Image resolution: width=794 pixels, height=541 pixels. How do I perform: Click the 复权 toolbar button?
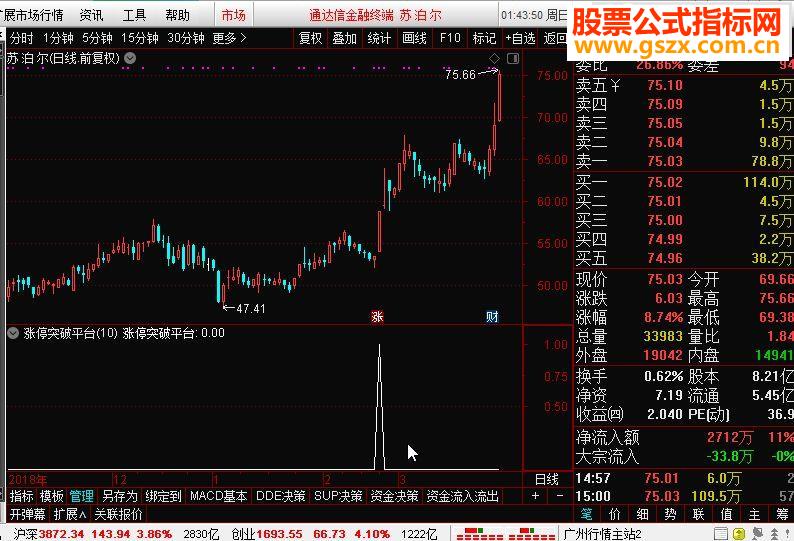tap(310, 38)
